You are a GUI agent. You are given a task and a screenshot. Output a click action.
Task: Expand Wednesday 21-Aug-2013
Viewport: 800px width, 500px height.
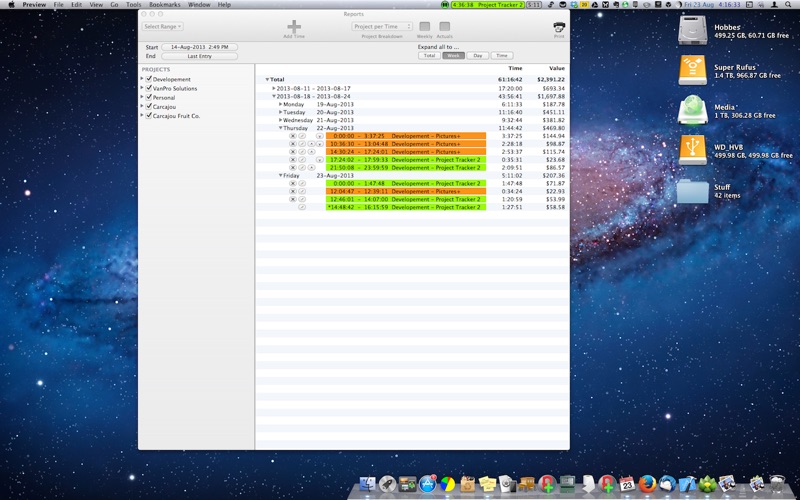(280, 120)
